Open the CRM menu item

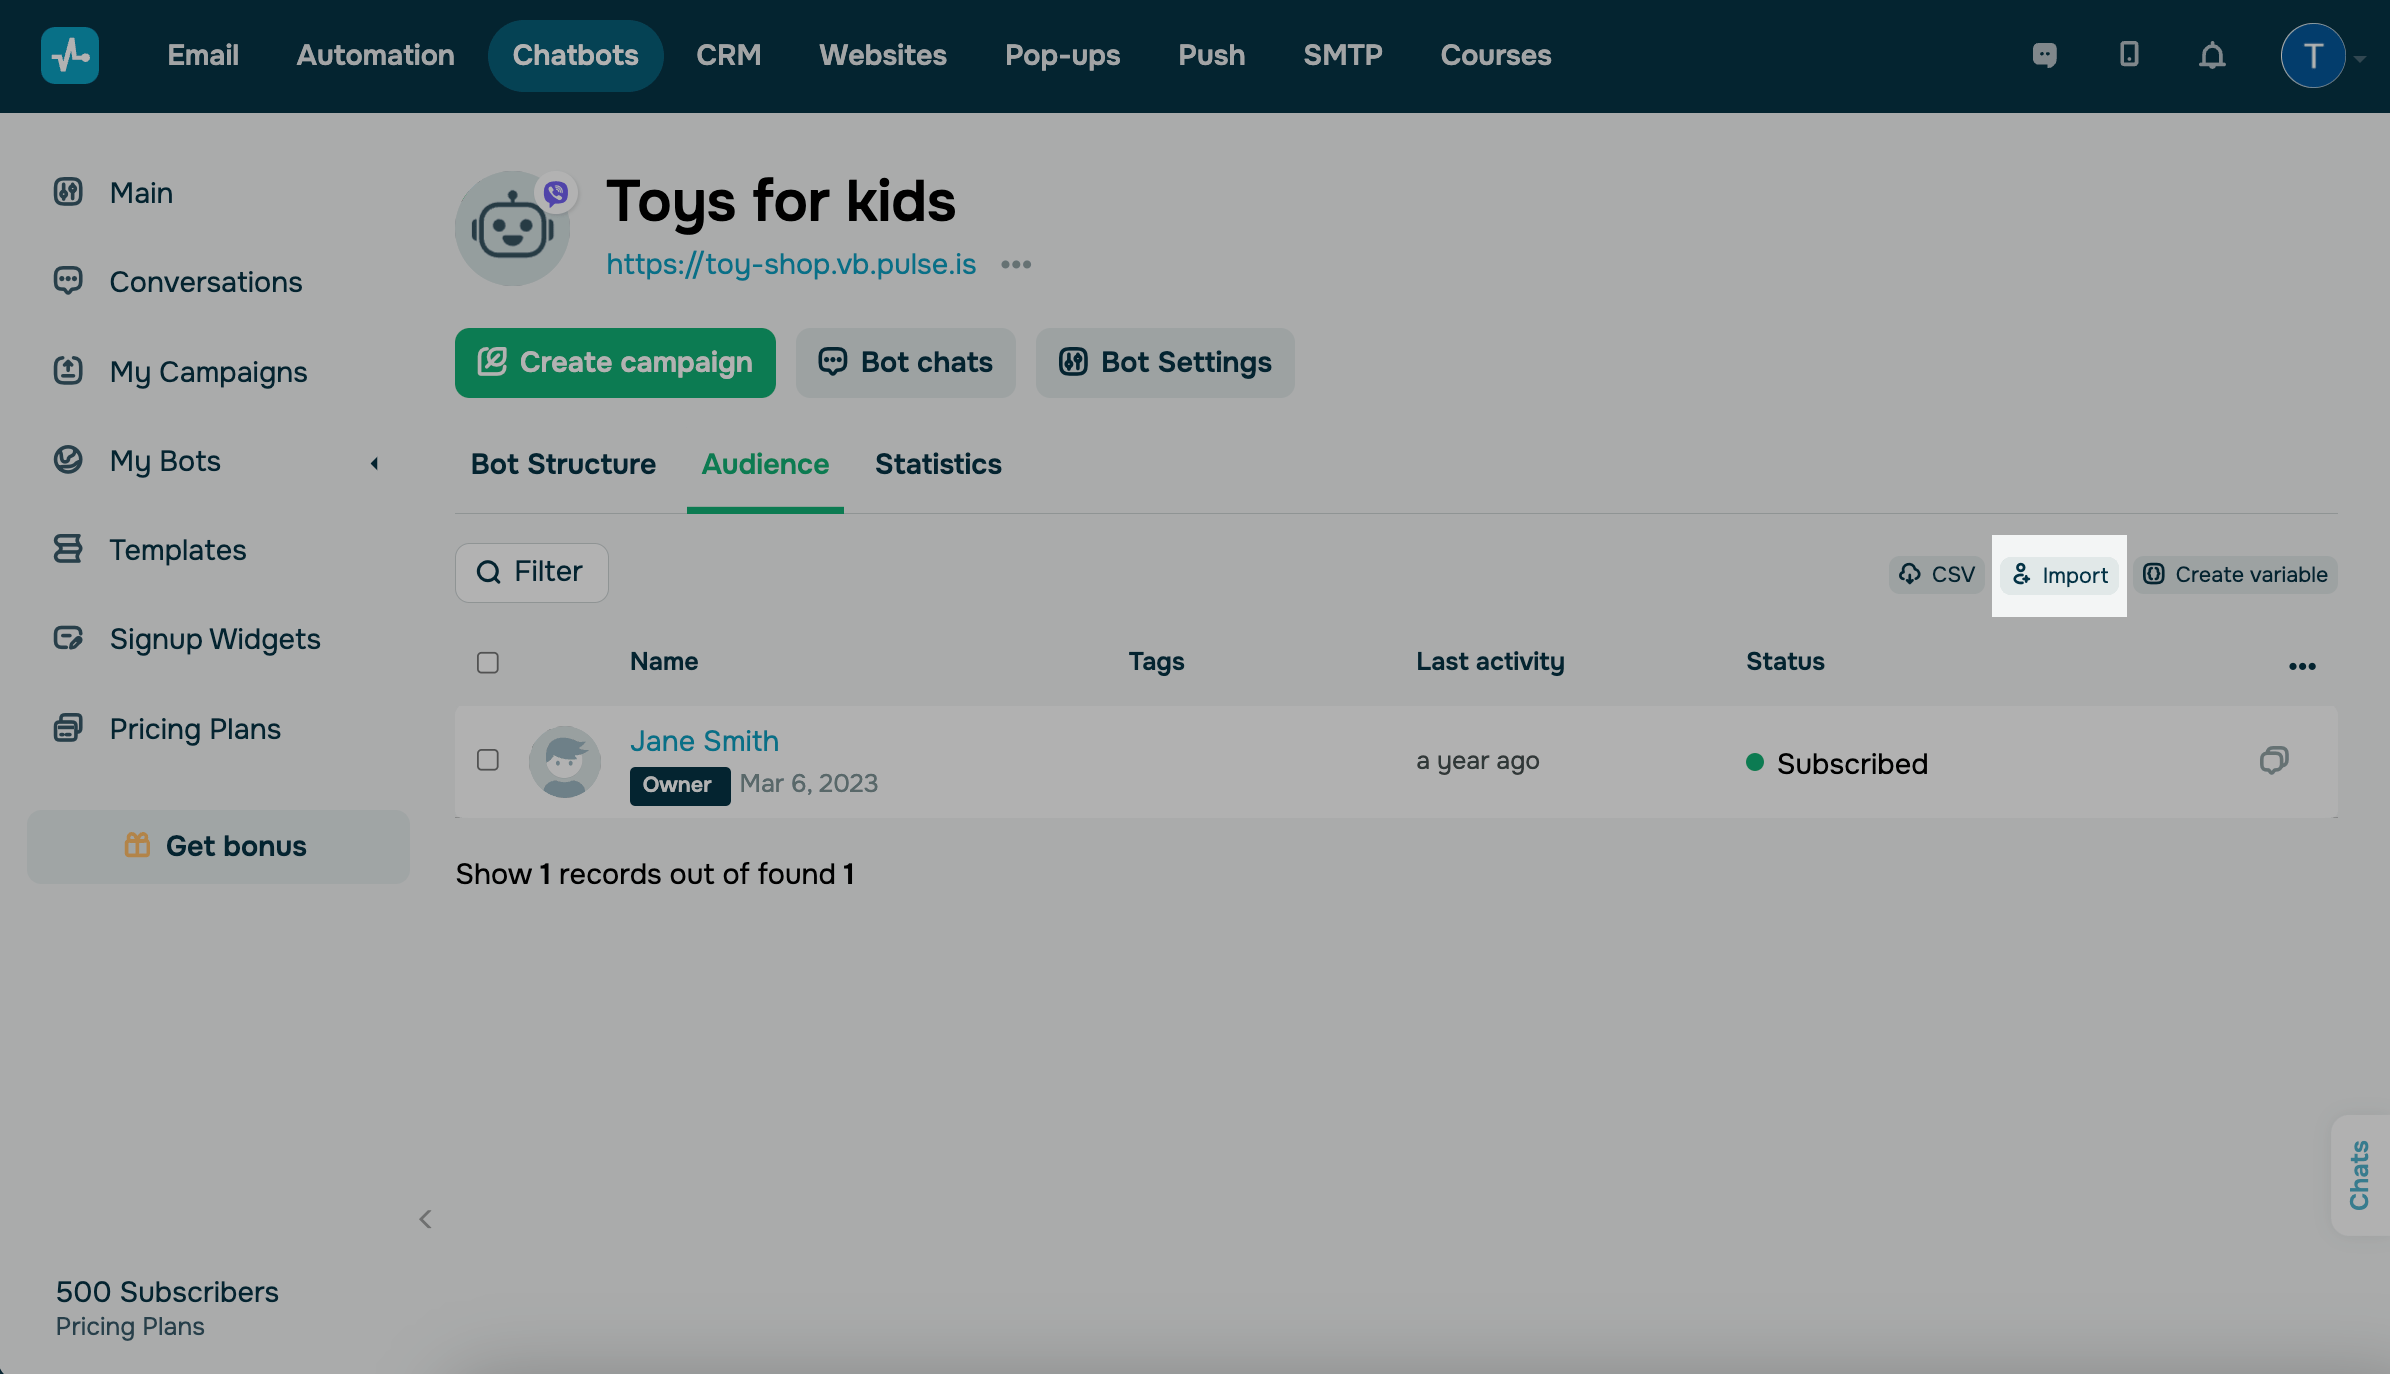(x=728, y=55)
